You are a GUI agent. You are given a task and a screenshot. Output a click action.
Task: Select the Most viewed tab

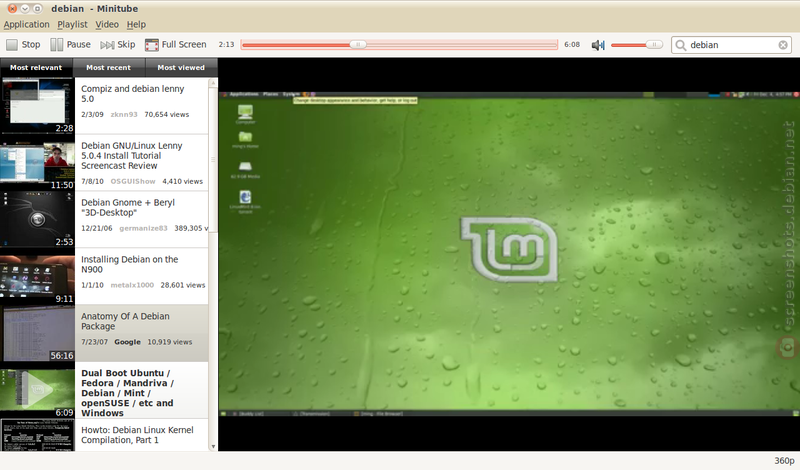click(x=181, y=67)
